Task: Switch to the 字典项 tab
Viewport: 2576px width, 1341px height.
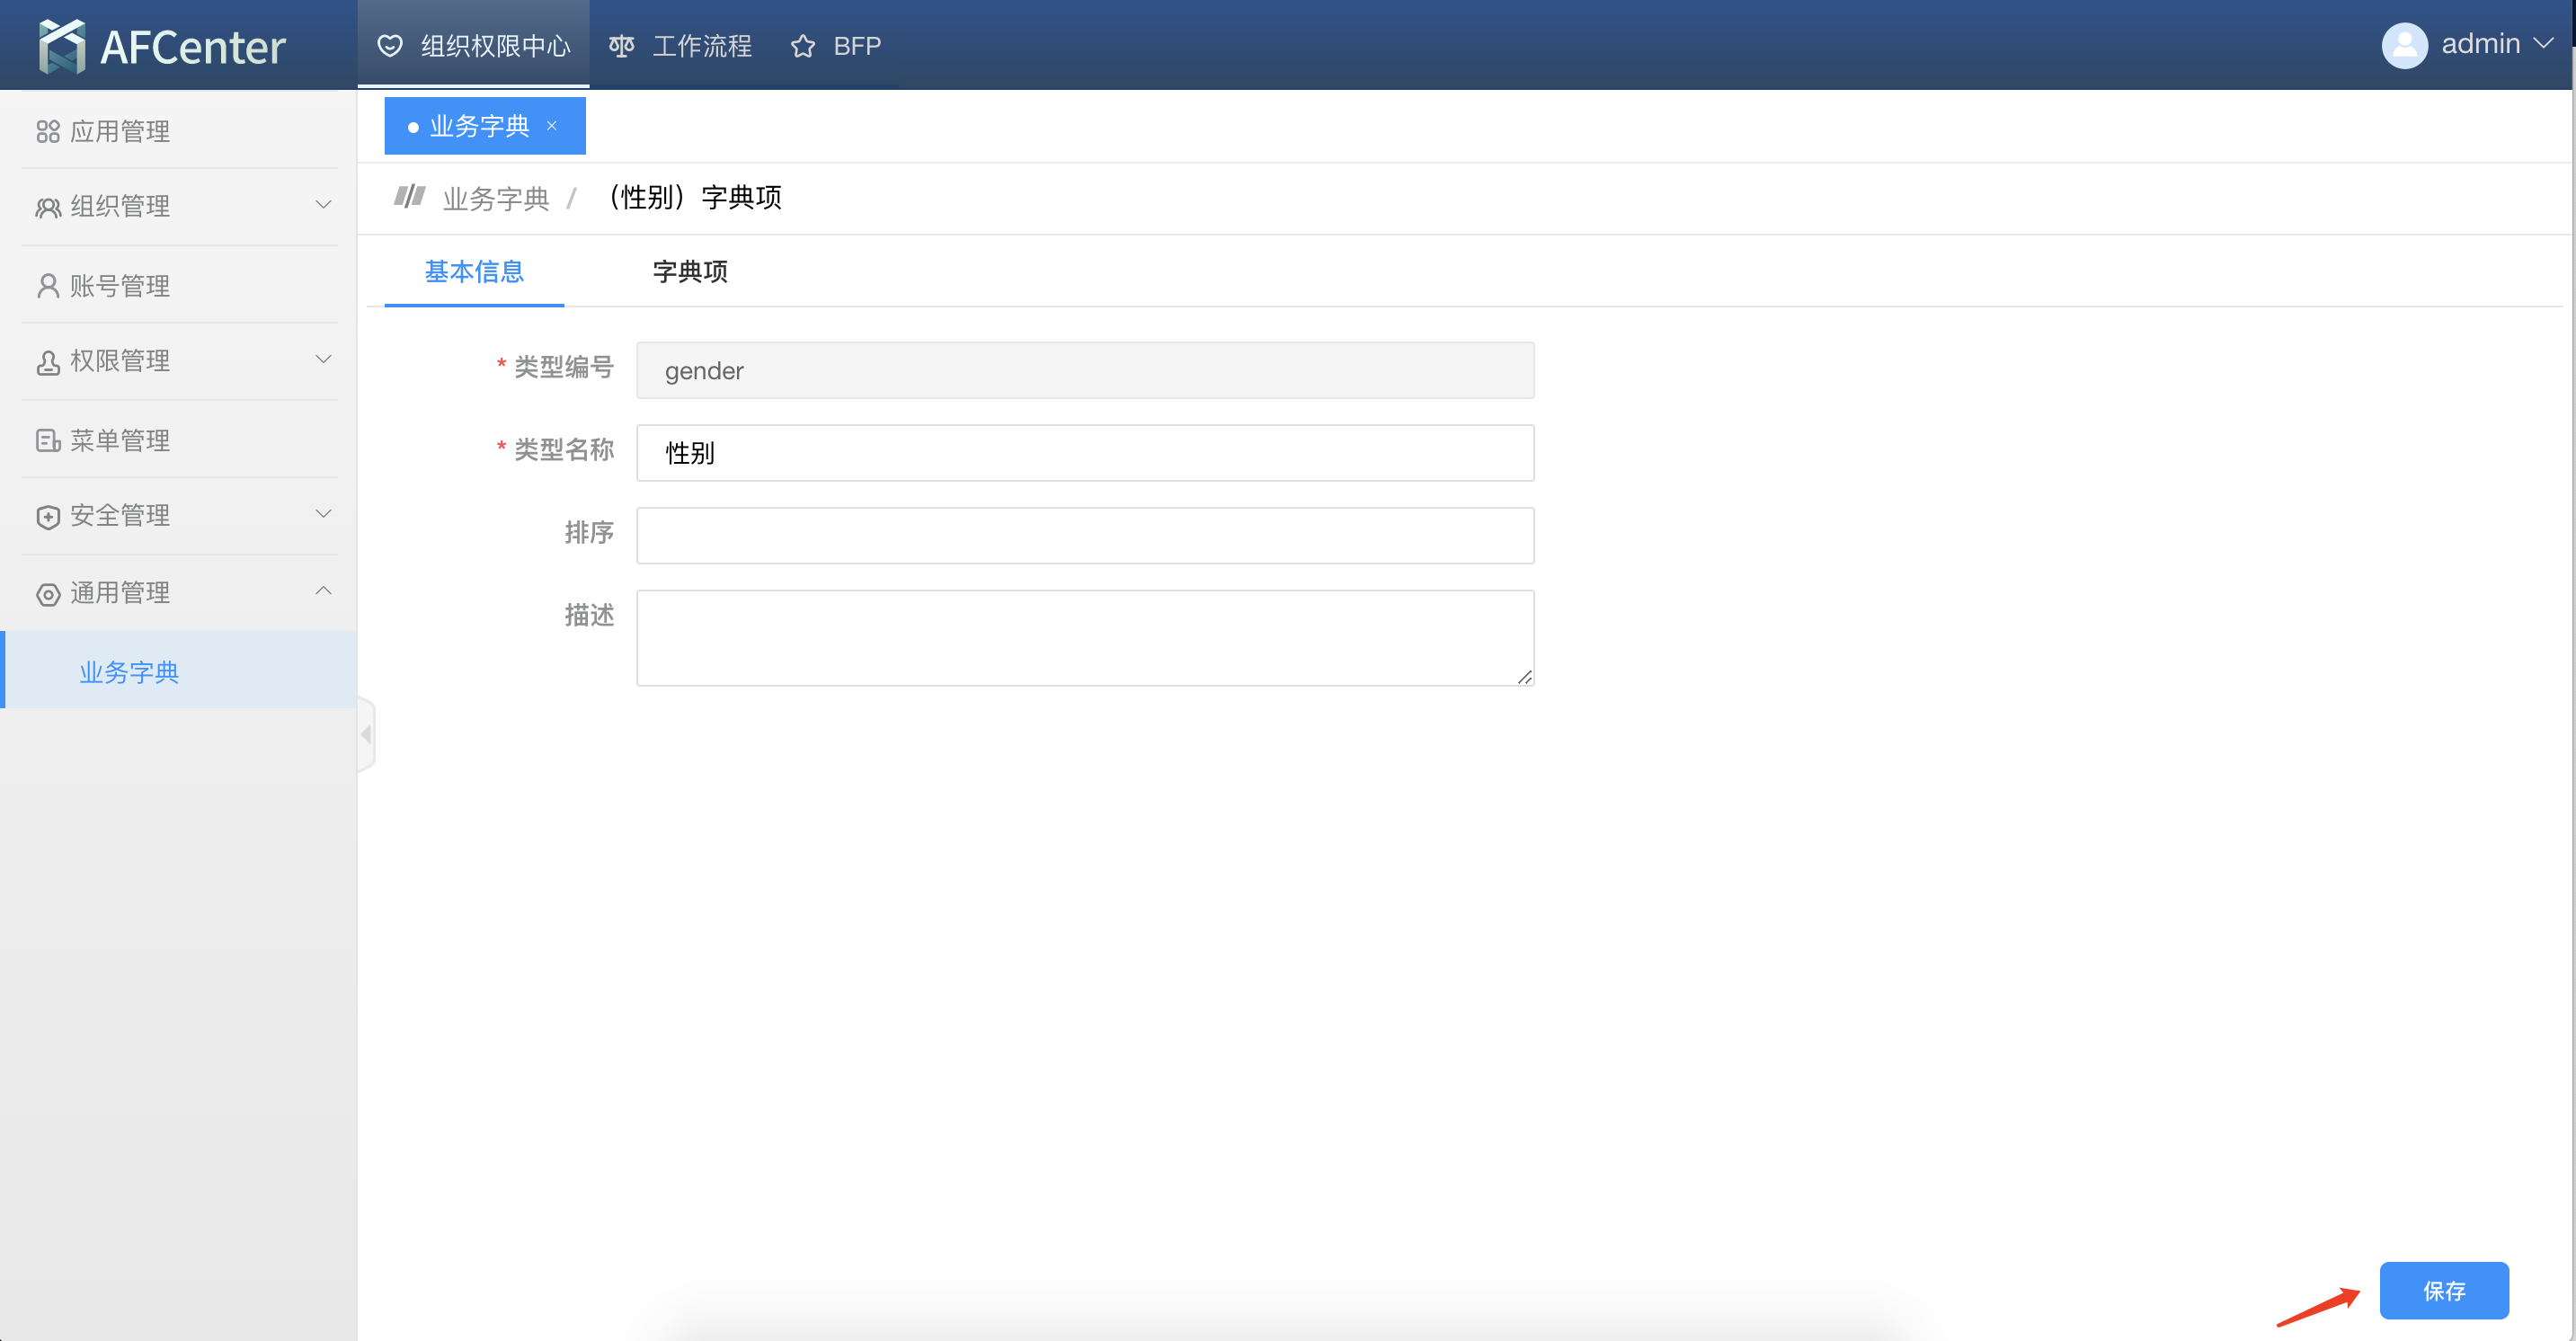Action: click(x=690, y=272)
